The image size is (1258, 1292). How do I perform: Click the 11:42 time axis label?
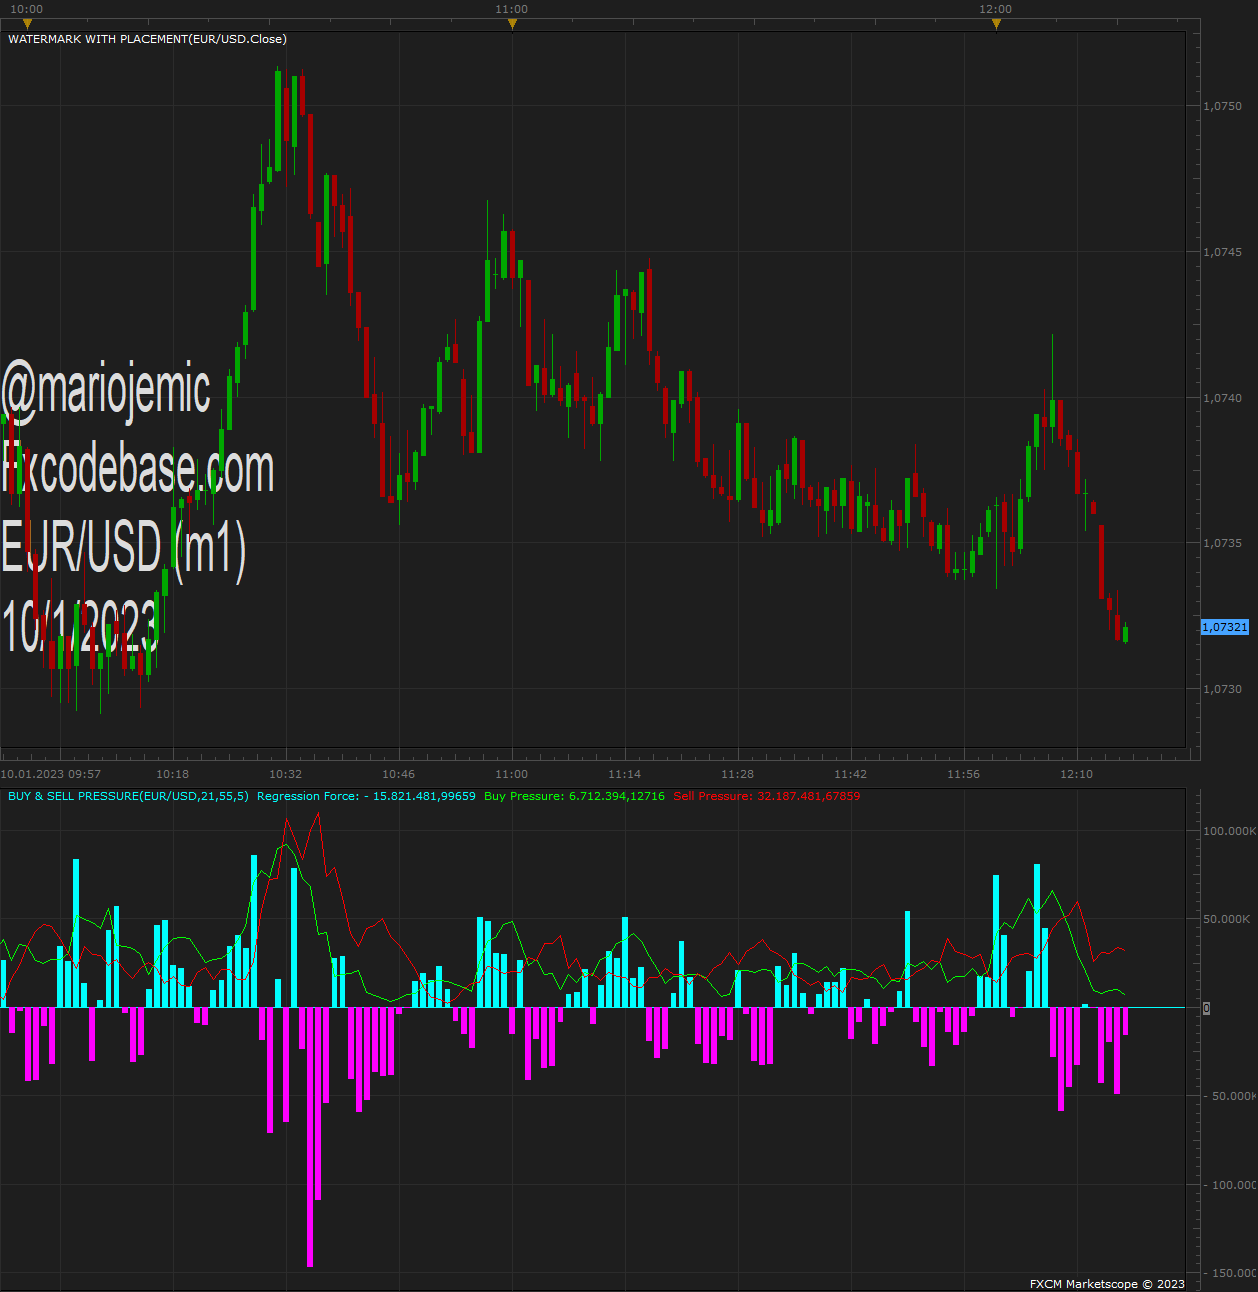(x=851, y=774)
